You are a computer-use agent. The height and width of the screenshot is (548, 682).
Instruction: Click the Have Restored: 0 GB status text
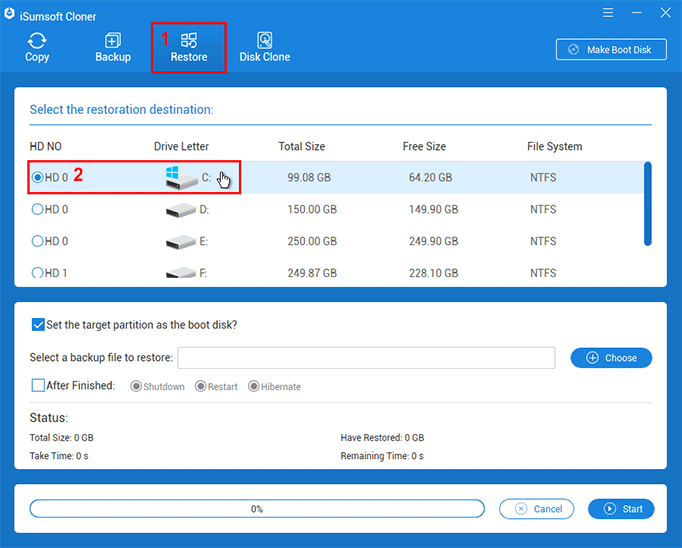tap(382, 438)
